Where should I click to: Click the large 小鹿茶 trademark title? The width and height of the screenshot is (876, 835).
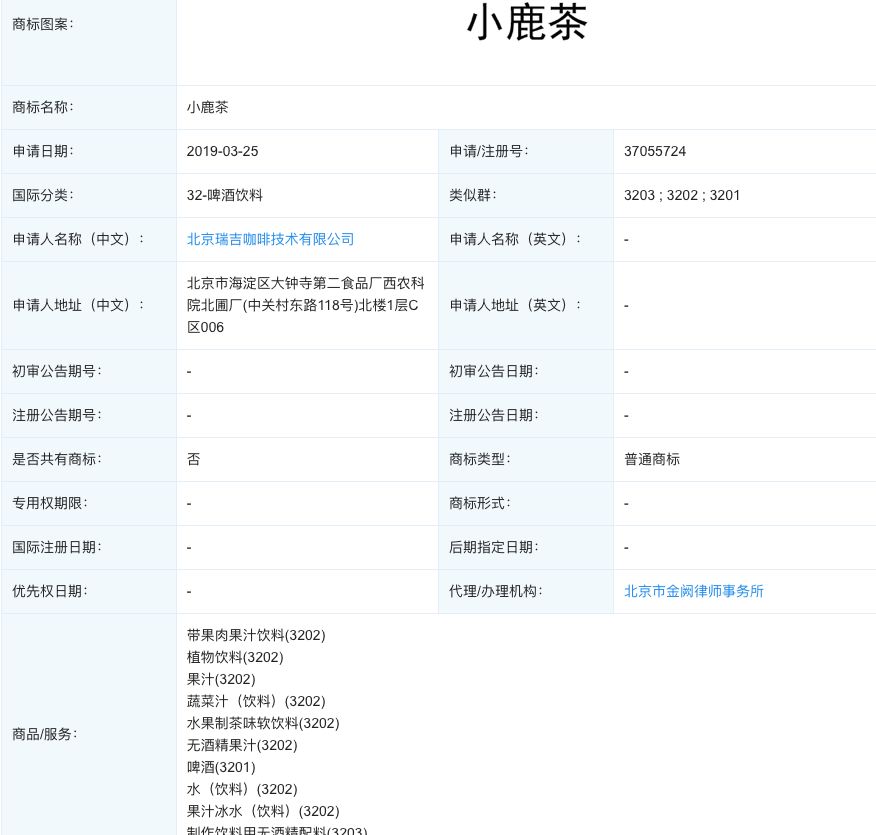coord(527,24)
